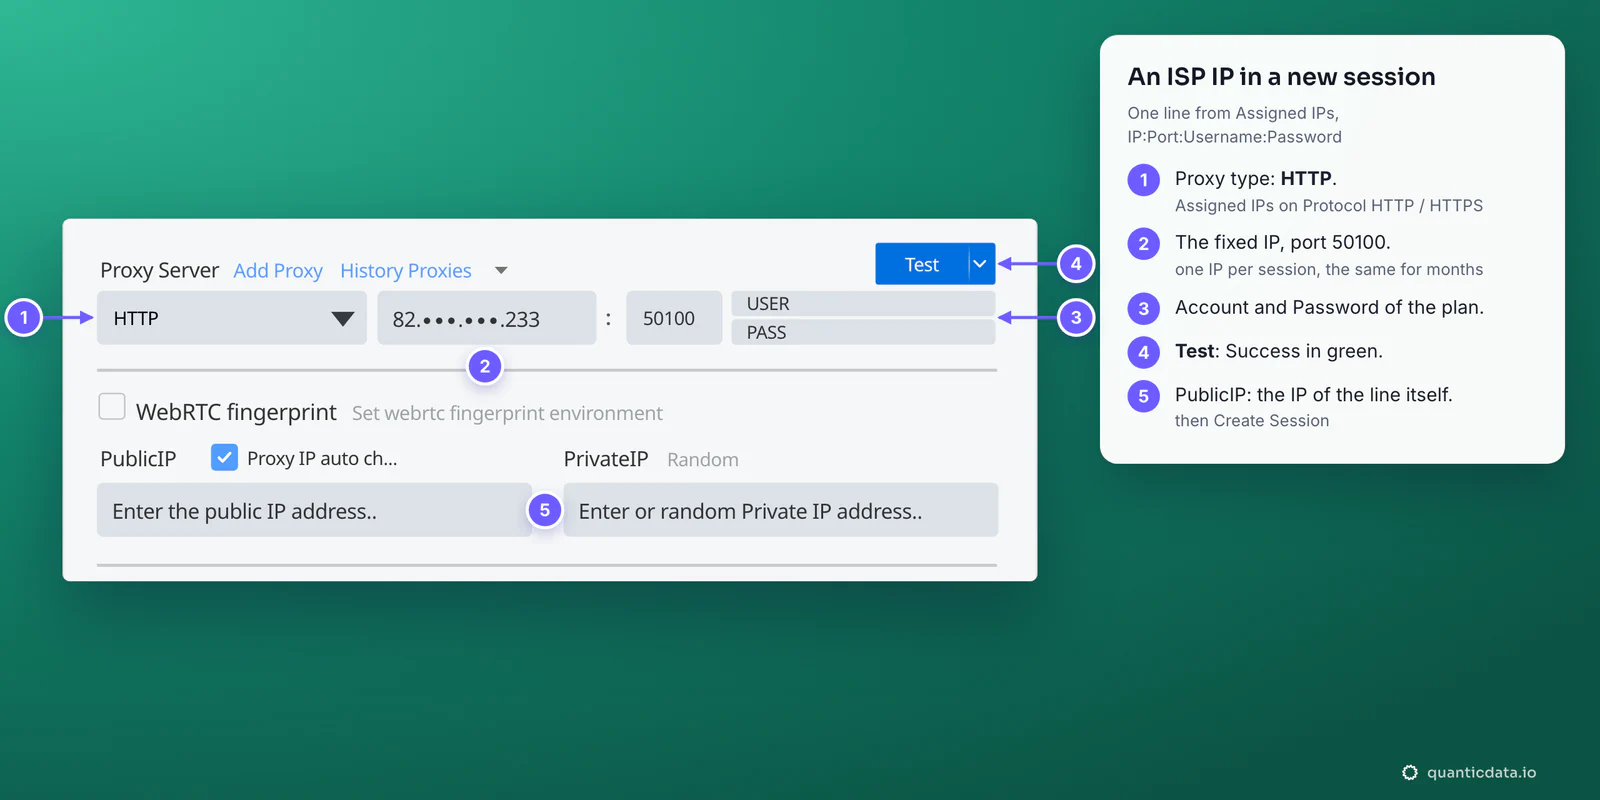Click the blue Test button

[921, 264]
